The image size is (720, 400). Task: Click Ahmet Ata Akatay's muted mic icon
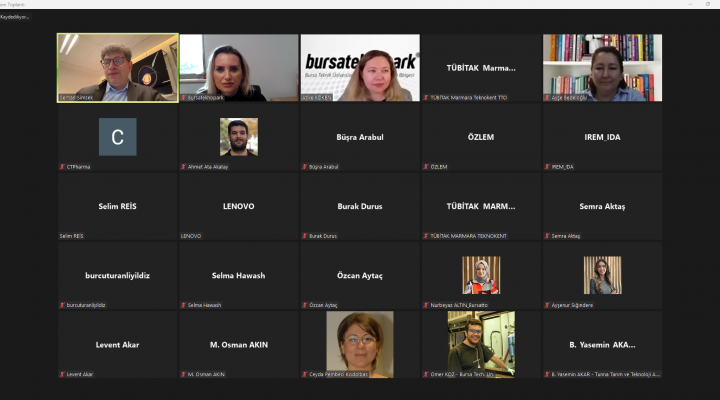point(184,167)
